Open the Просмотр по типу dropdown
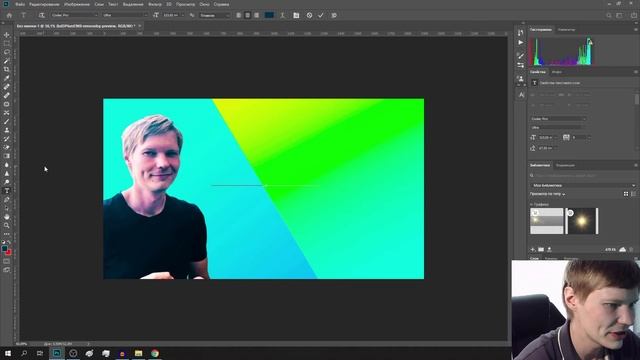This screenshot has height=360, width=640. click(547, 194)
